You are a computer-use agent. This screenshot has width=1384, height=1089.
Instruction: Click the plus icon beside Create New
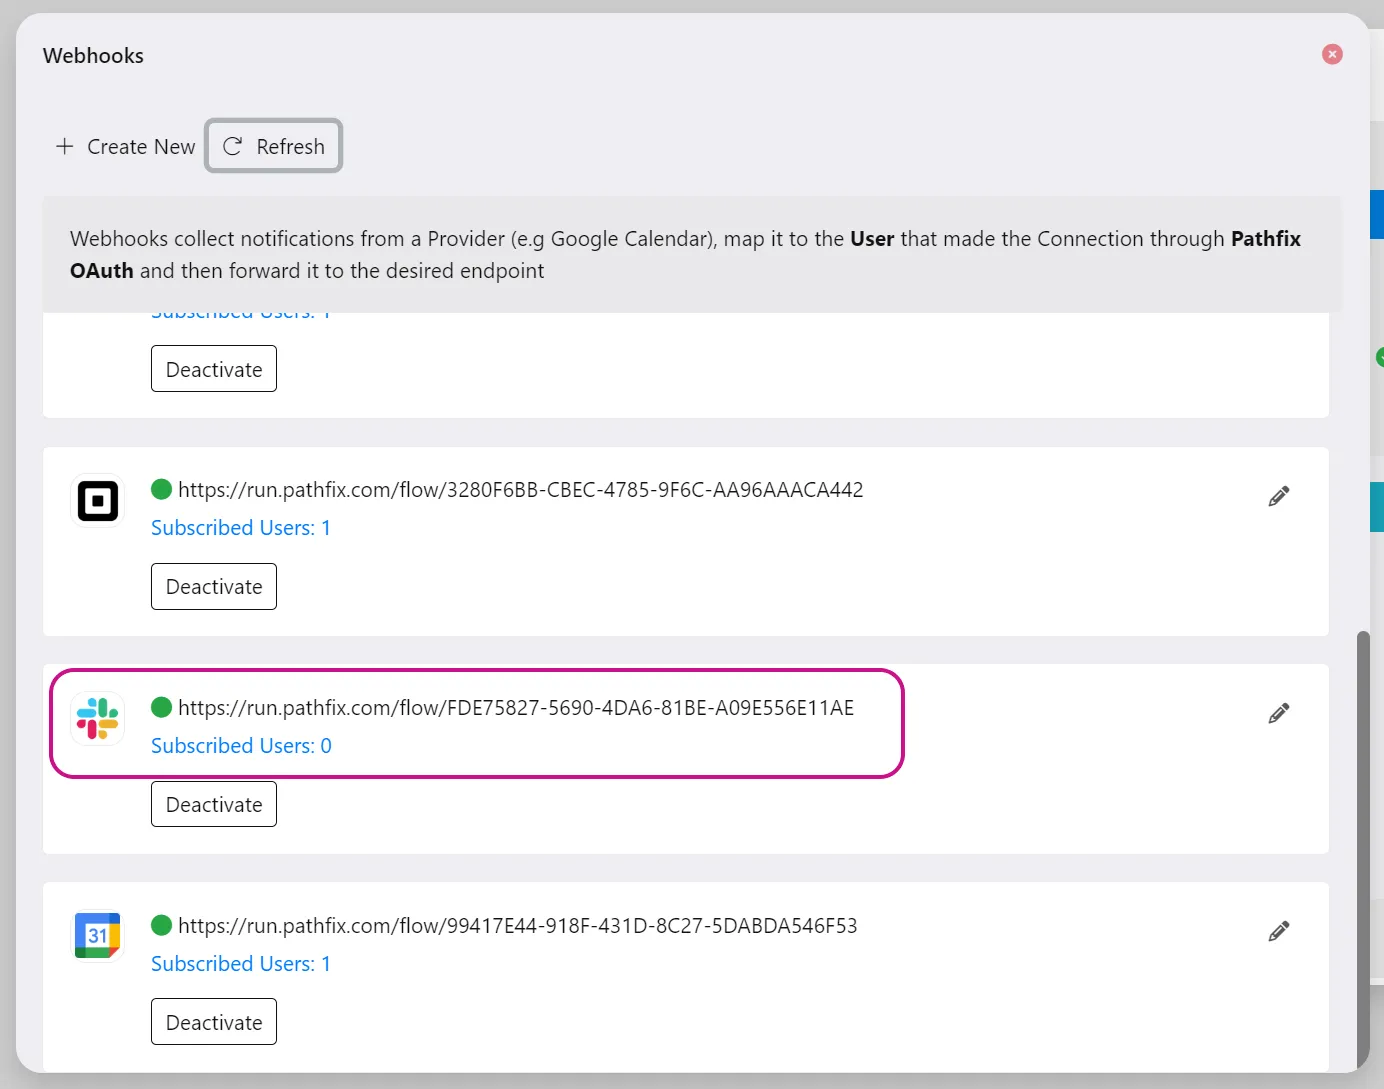click(65, 146)
